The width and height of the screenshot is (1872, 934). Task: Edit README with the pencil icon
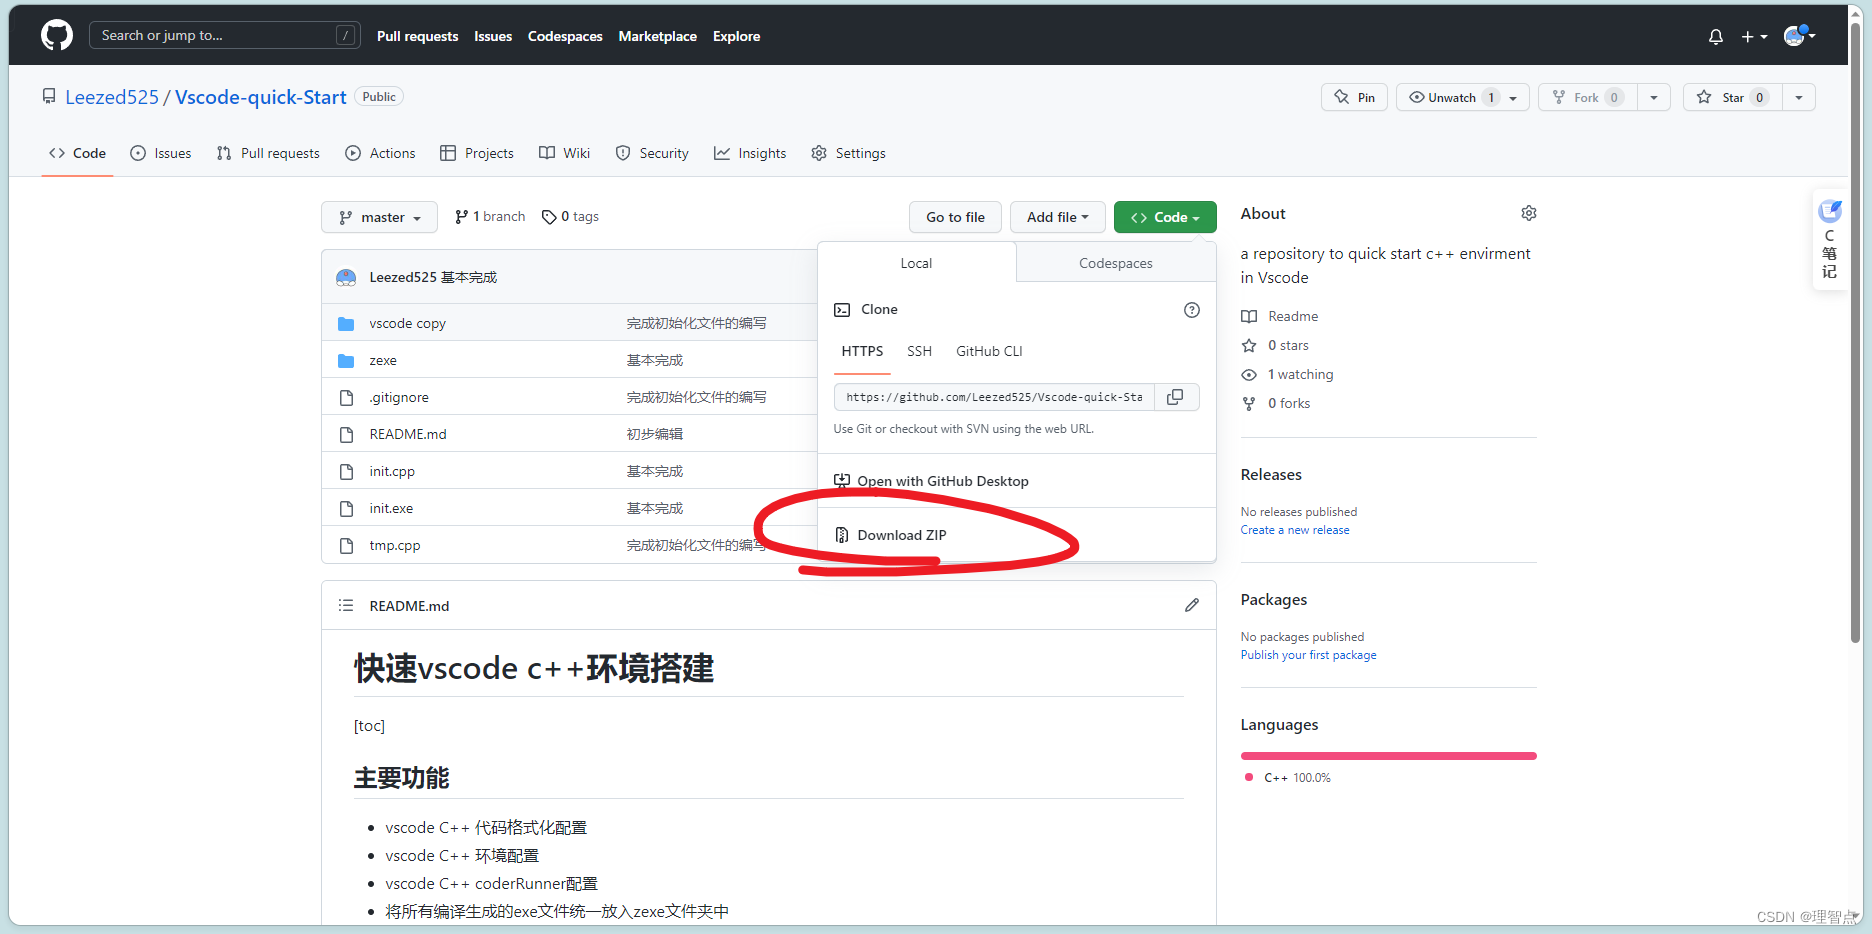(x=1192, y=605)
